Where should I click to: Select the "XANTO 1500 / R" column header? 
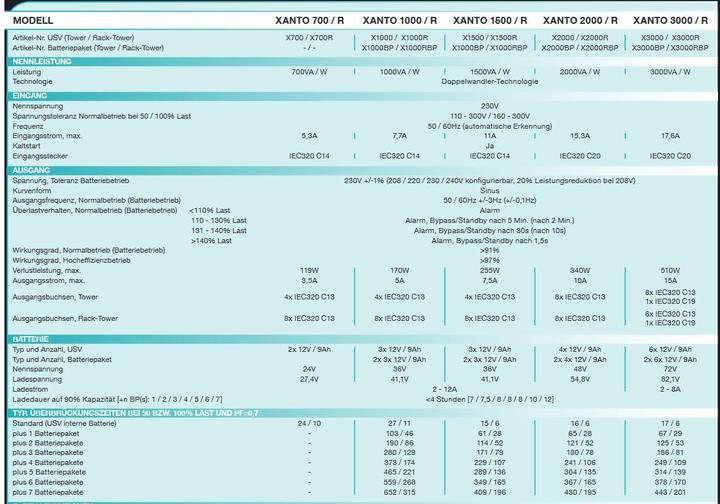489,20
